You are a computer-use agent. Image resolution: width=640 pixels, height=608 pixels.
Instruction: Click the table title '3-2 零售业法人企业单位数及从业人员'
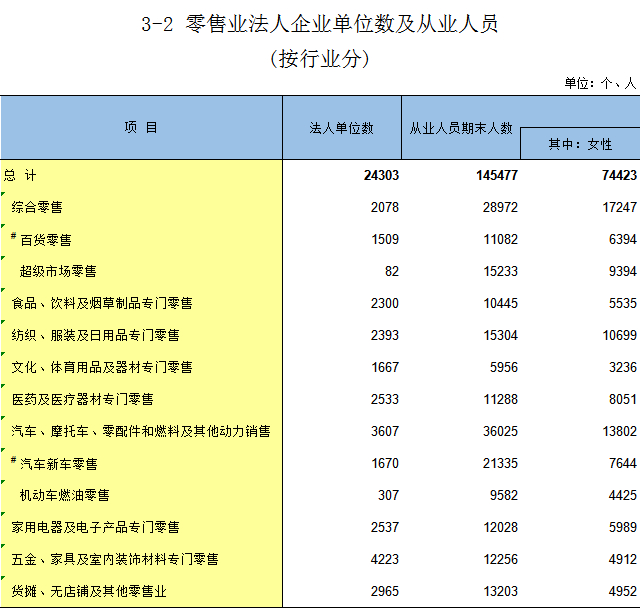[x=320, y=24]
